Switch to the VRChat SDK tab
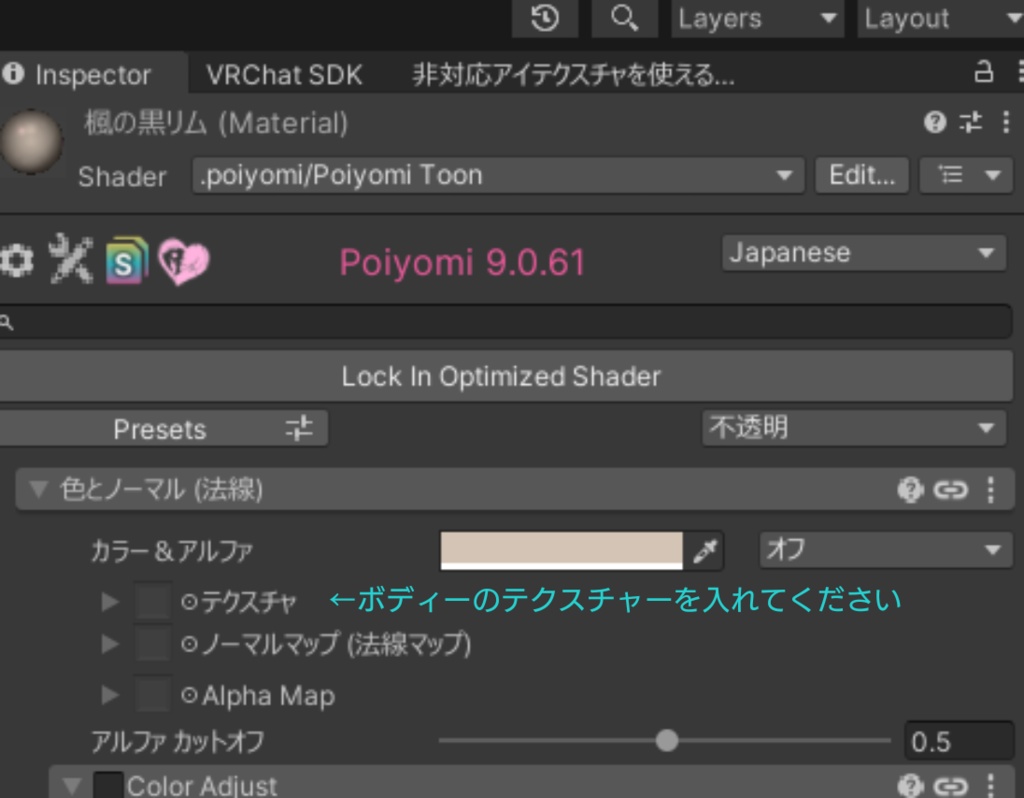 [x=283, y=74]
